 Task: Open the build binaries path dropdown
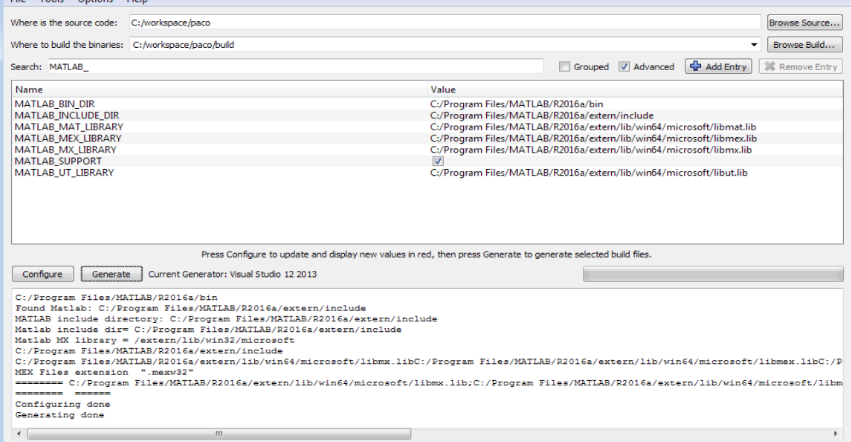(753, 45)
